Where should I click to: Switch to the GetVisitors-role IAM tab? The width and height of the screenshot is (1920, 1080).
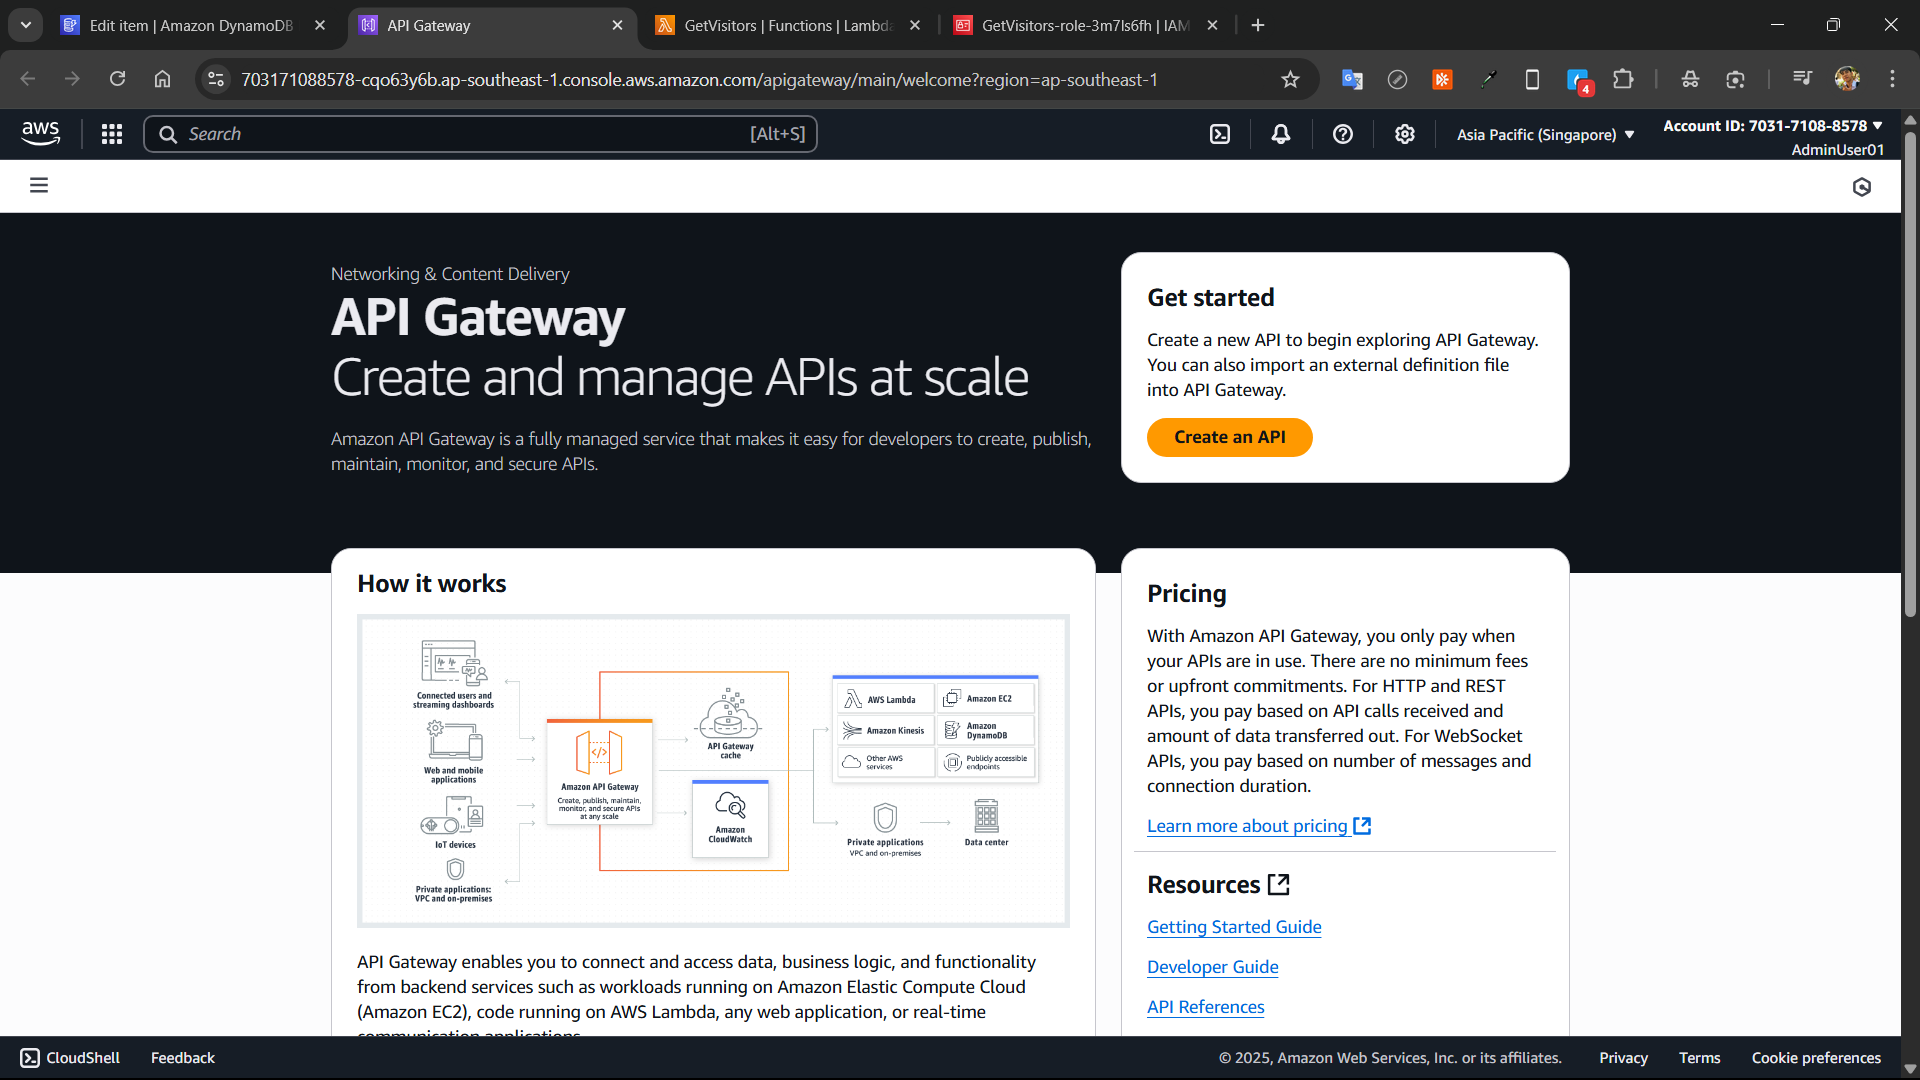1085,25
